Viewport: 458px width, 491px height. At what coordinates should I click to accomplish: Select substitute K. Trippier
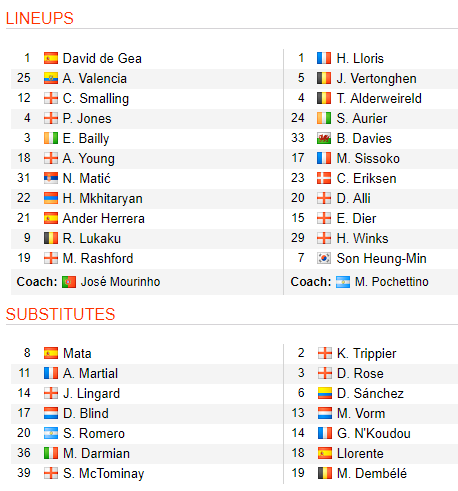point(367,354)
